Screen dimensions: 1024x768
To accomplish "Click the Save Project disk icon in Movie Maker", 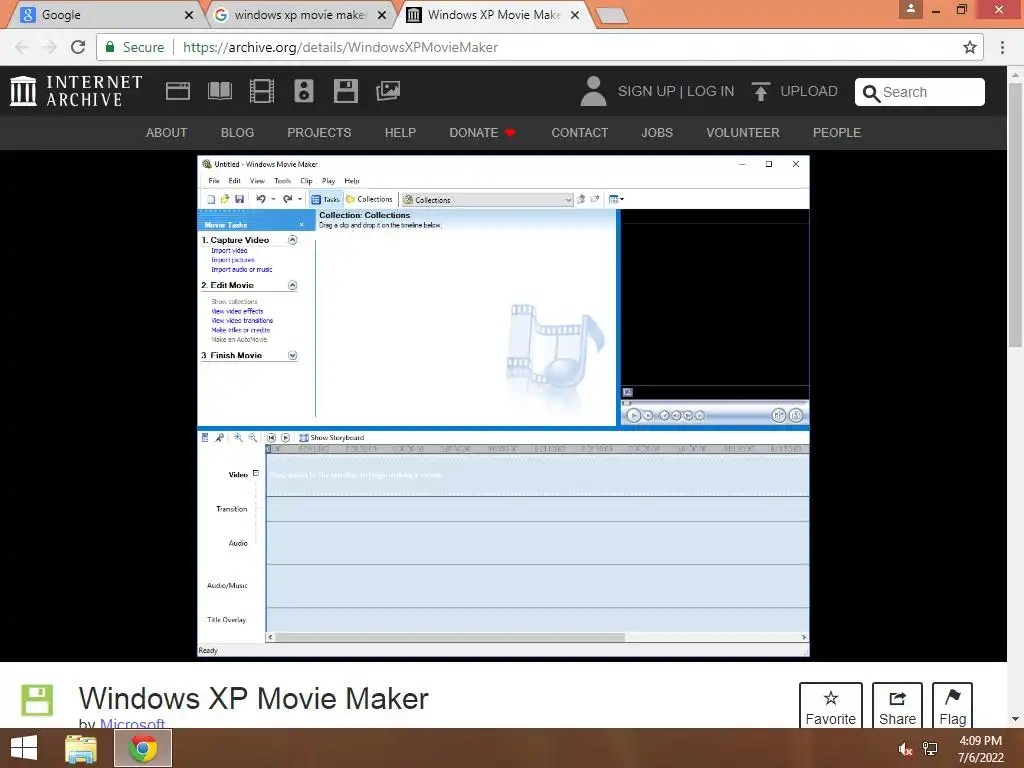I will [x=240, y=199].
